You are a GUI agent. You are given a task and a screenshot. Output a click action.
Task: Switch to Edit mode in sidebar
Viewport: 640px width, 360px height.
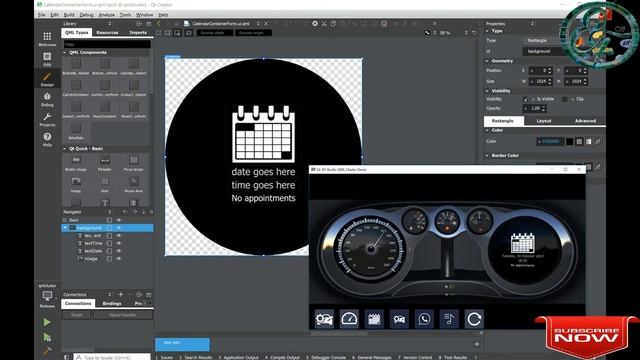47,59
